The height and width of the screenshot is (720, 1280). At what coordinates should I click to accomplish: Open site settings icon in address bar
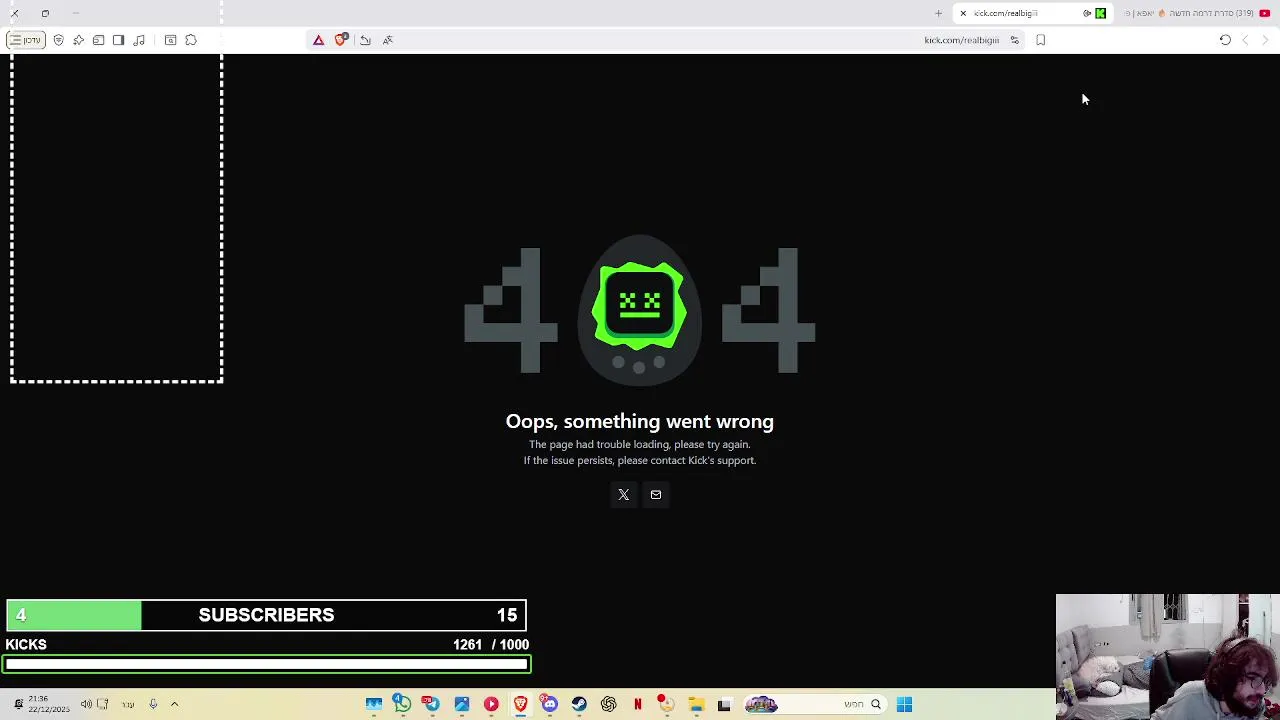(x=1014, y=40)
